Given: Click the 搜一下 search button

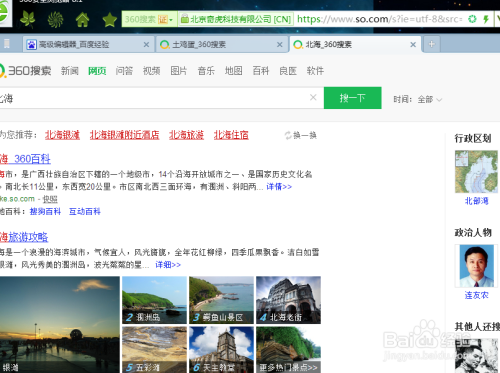Looking at the screenshot, I should pyautogui.click(x=353, y=98).
